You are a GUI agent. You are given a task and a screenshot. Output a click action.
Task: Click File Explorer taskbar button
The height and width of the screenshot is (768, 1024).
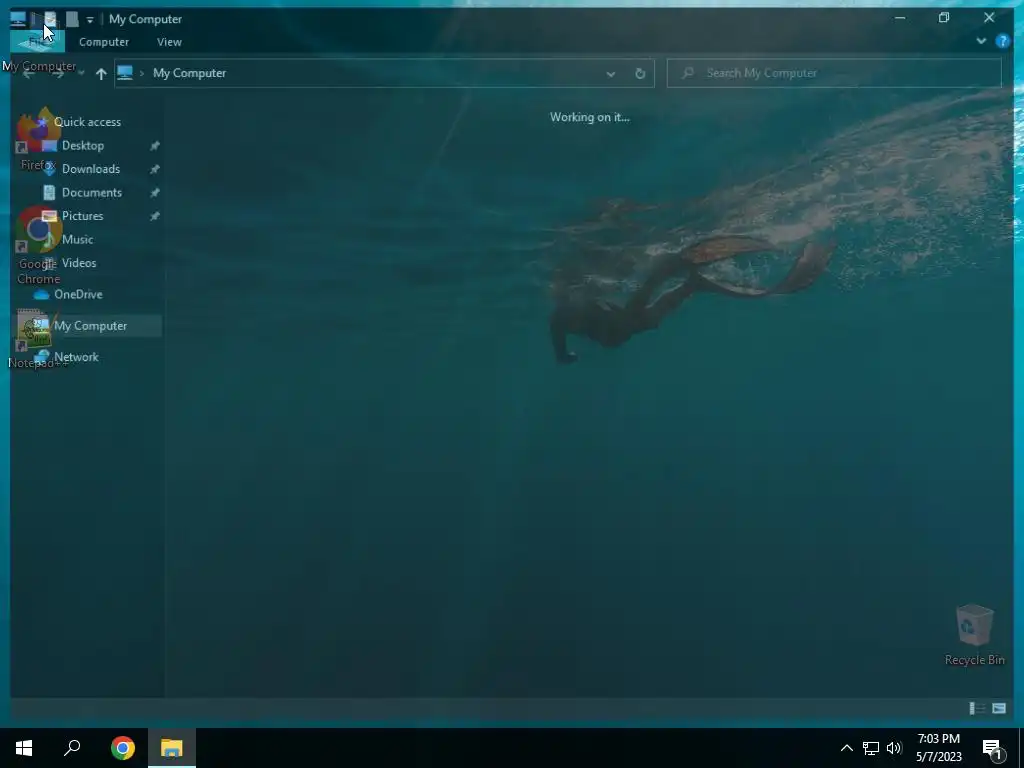[171, 748]
